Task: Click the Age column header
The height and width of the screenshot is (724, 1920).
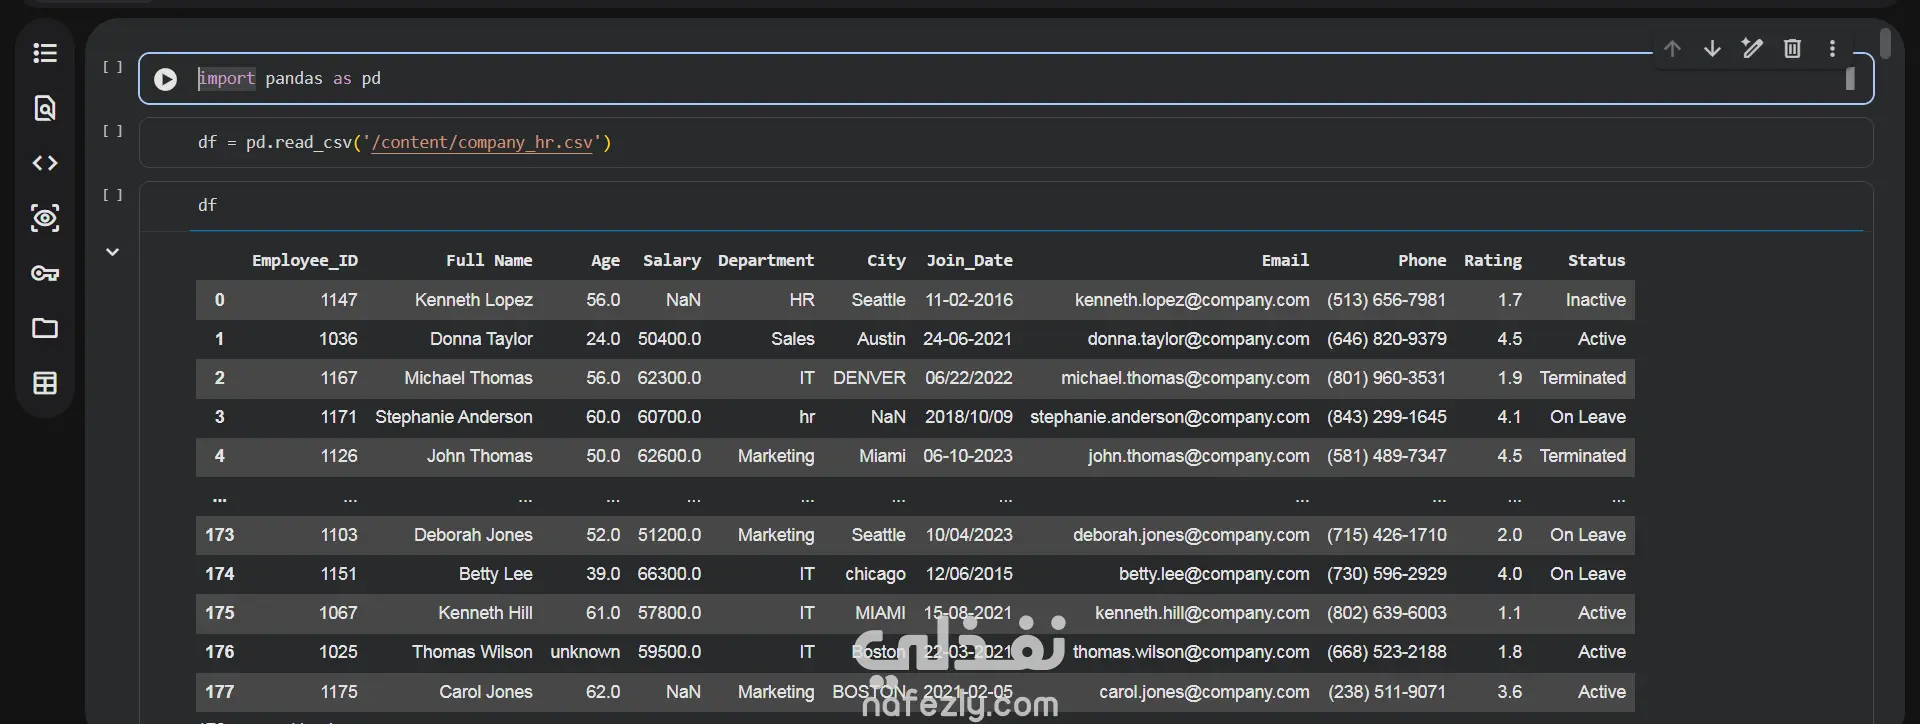Action: (x=605, y=261)
